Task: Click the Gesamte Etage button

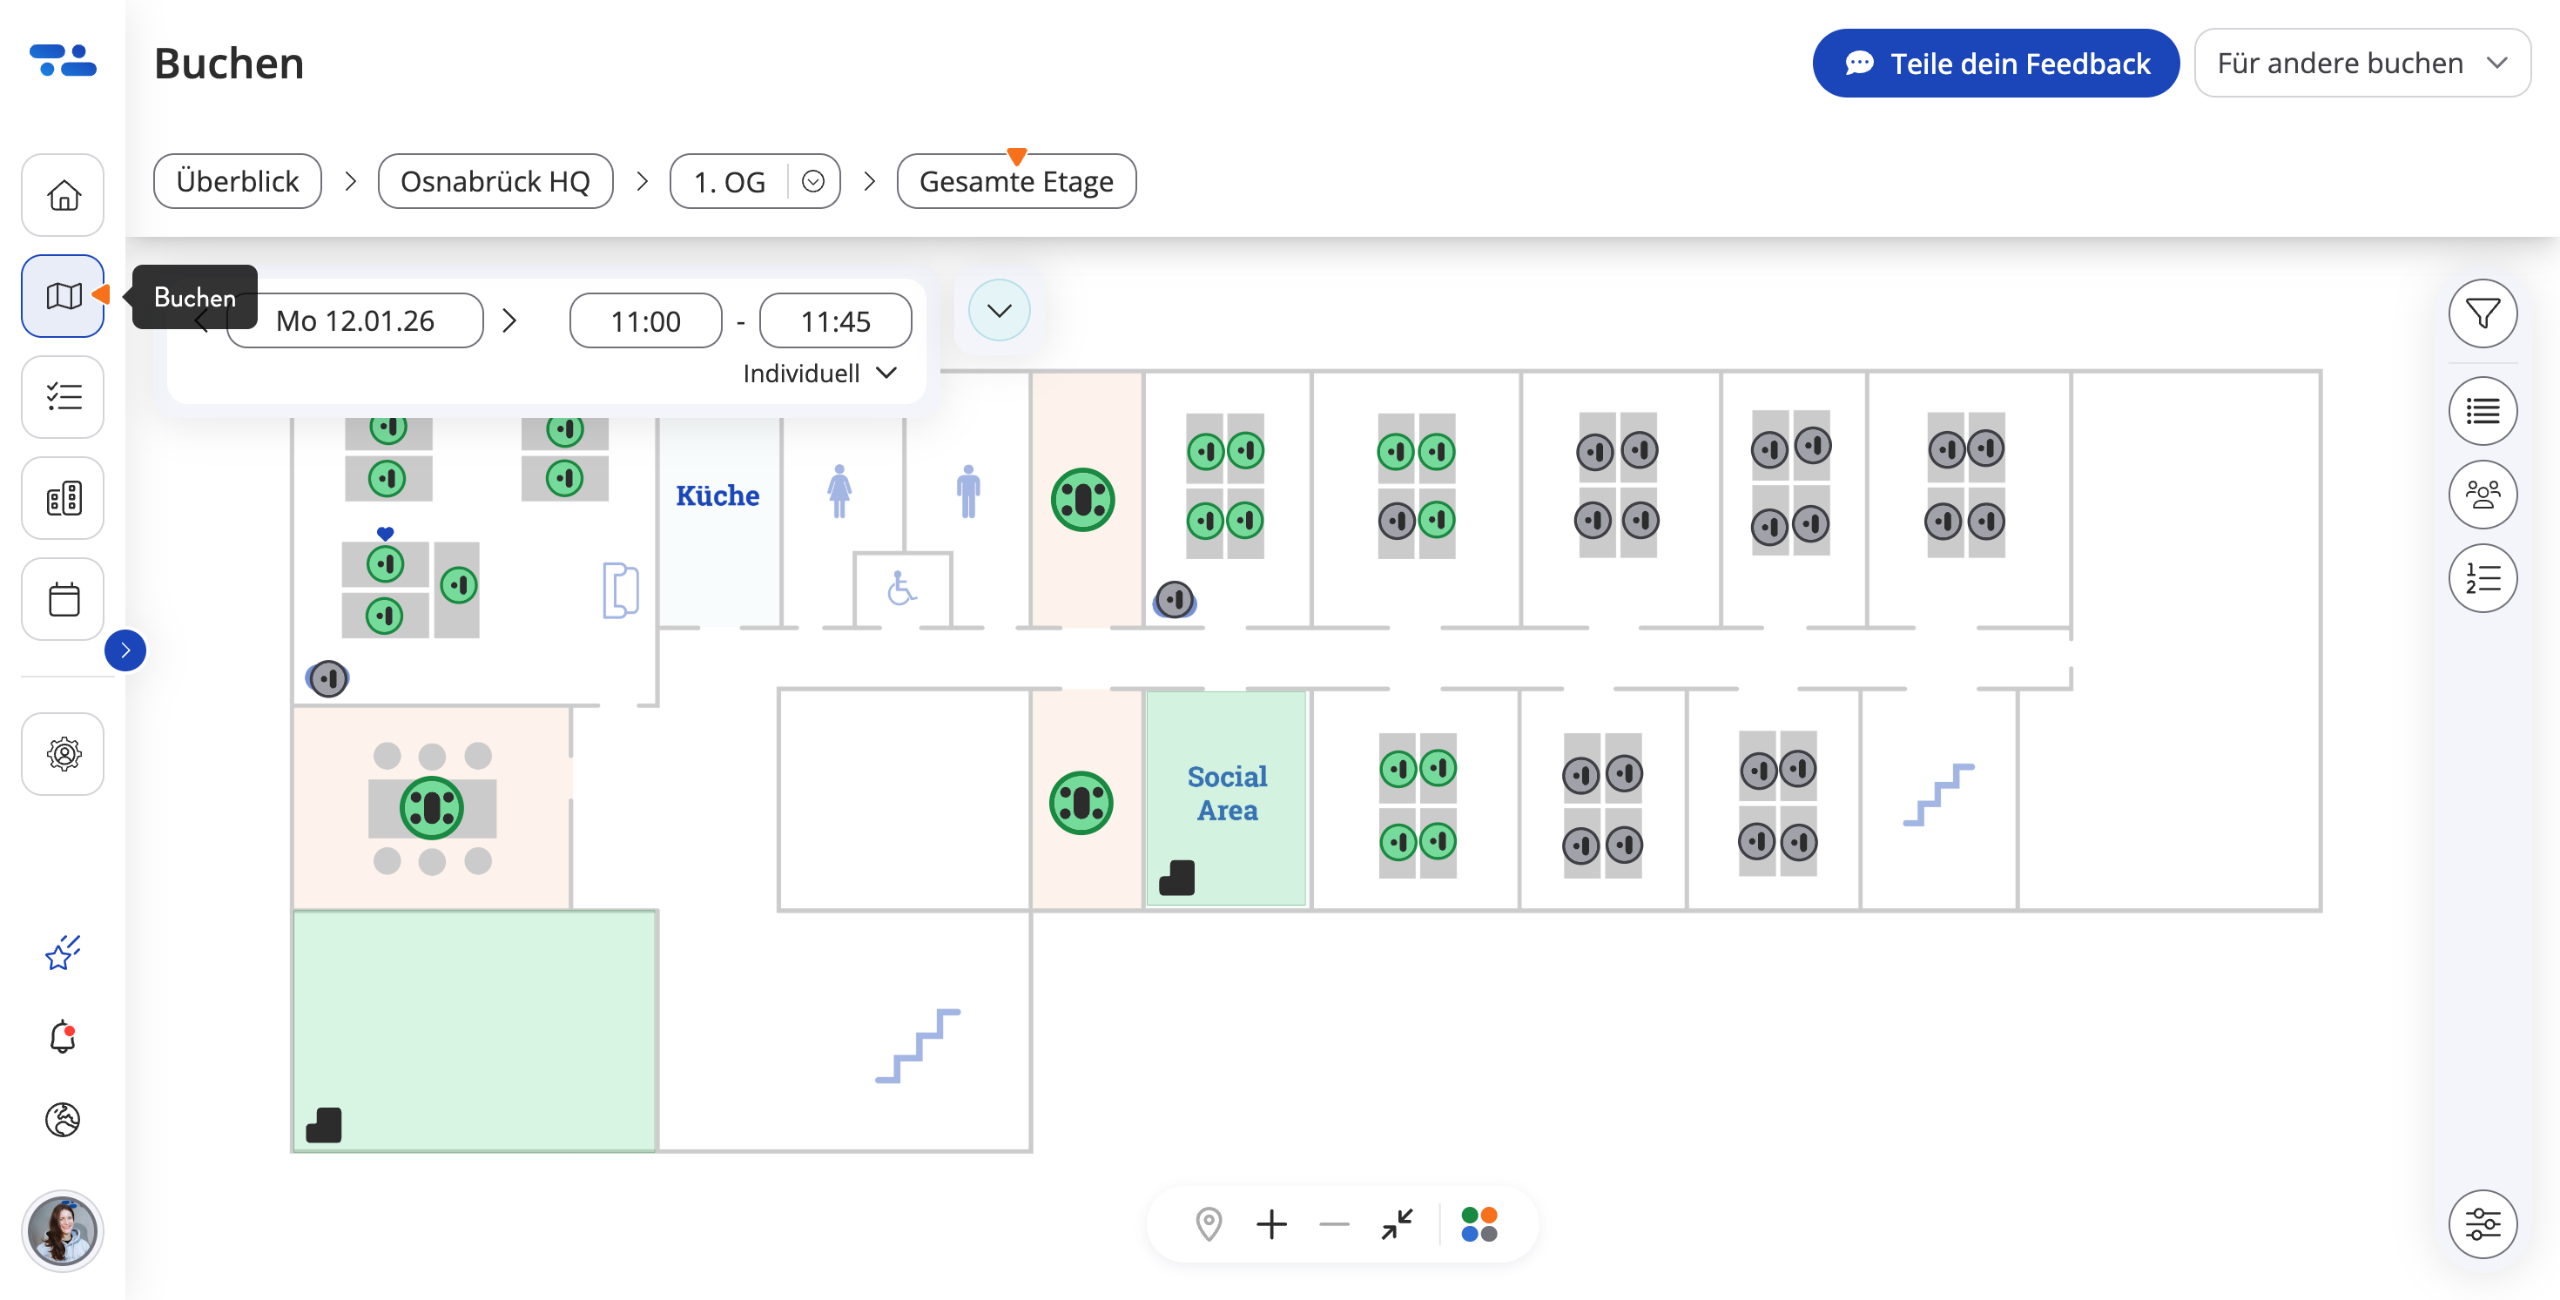Action: click(1016, 181)
